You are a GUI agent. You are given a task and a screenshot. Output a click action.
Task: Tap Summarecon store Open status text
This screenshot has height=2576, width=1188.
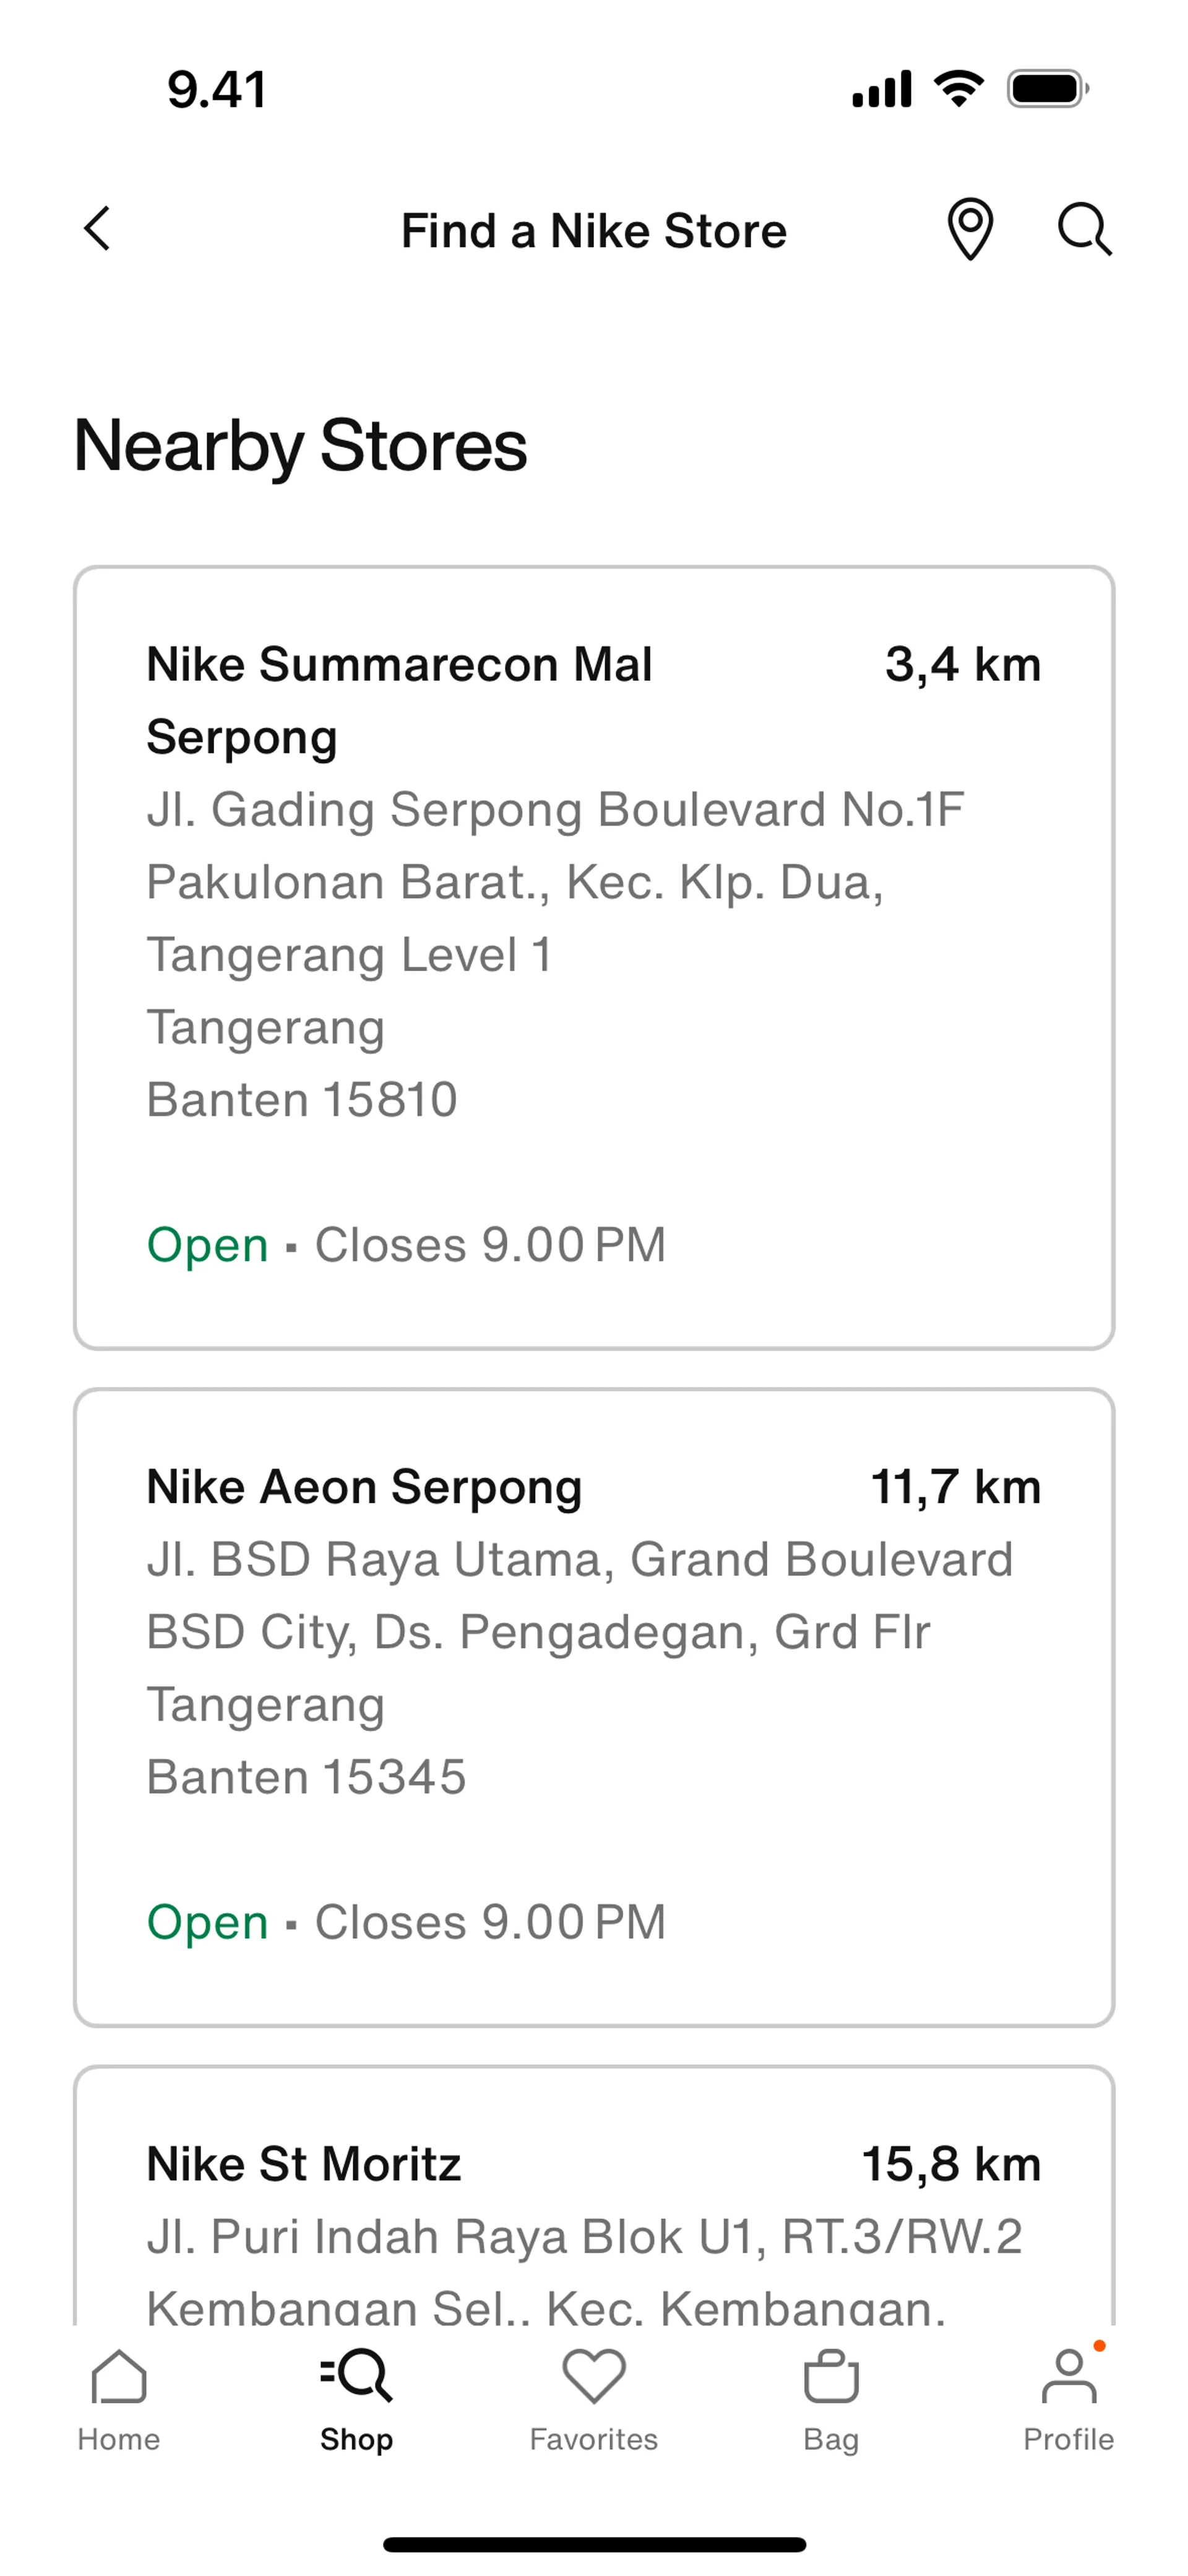coord(207,1245)
